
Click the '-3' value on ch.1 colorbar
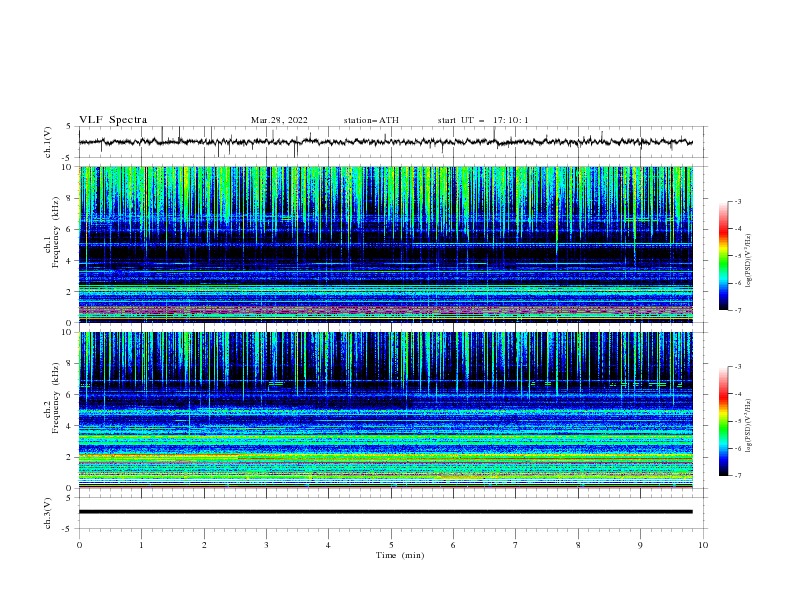tap(737, 201)
